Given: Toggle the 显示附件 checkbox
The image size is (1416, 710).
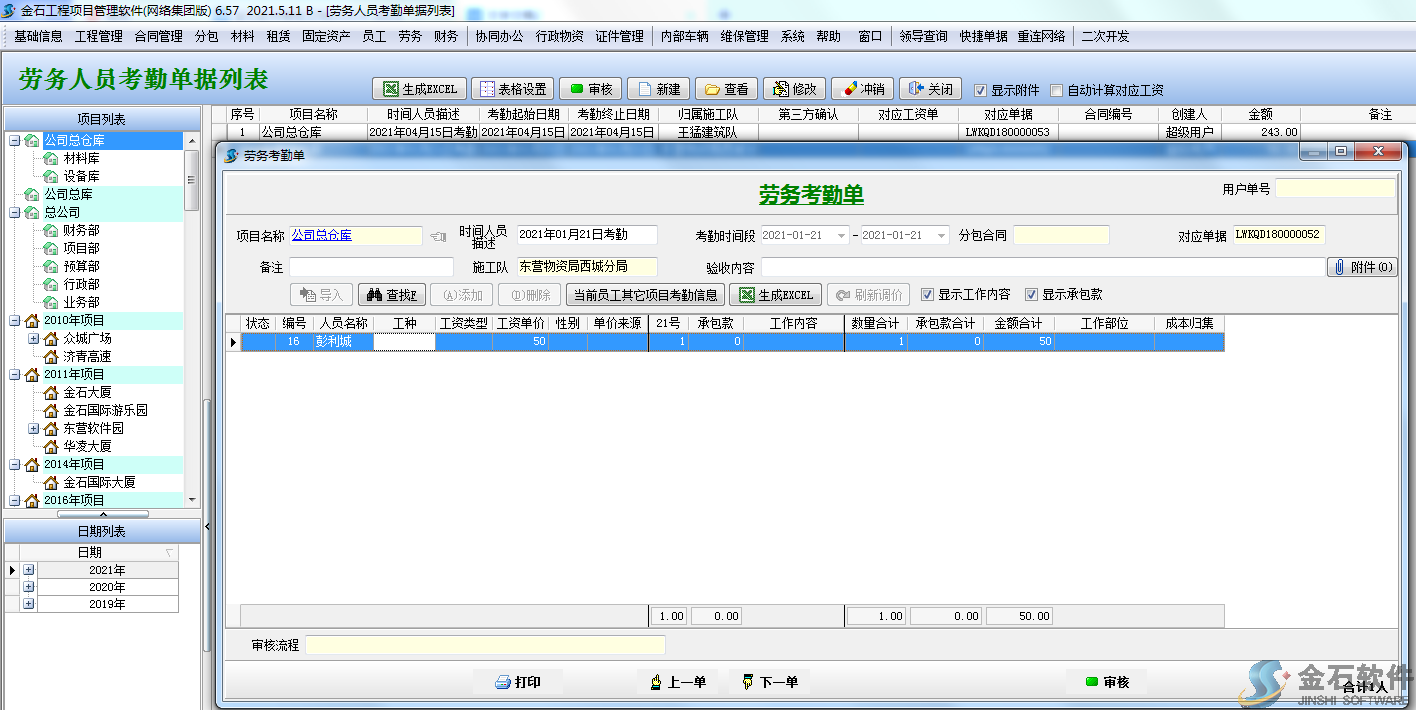Looking at the screenshot, I should coord(981,90).
